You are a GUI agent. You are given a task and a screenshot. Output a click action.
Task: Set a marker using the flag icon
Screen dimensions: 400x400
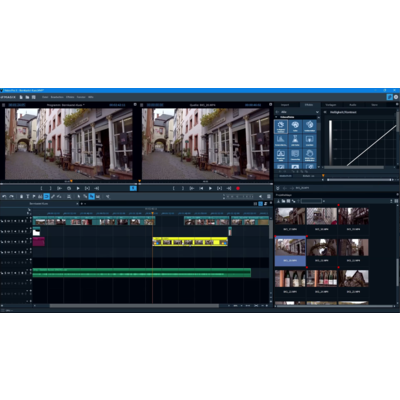34,197
